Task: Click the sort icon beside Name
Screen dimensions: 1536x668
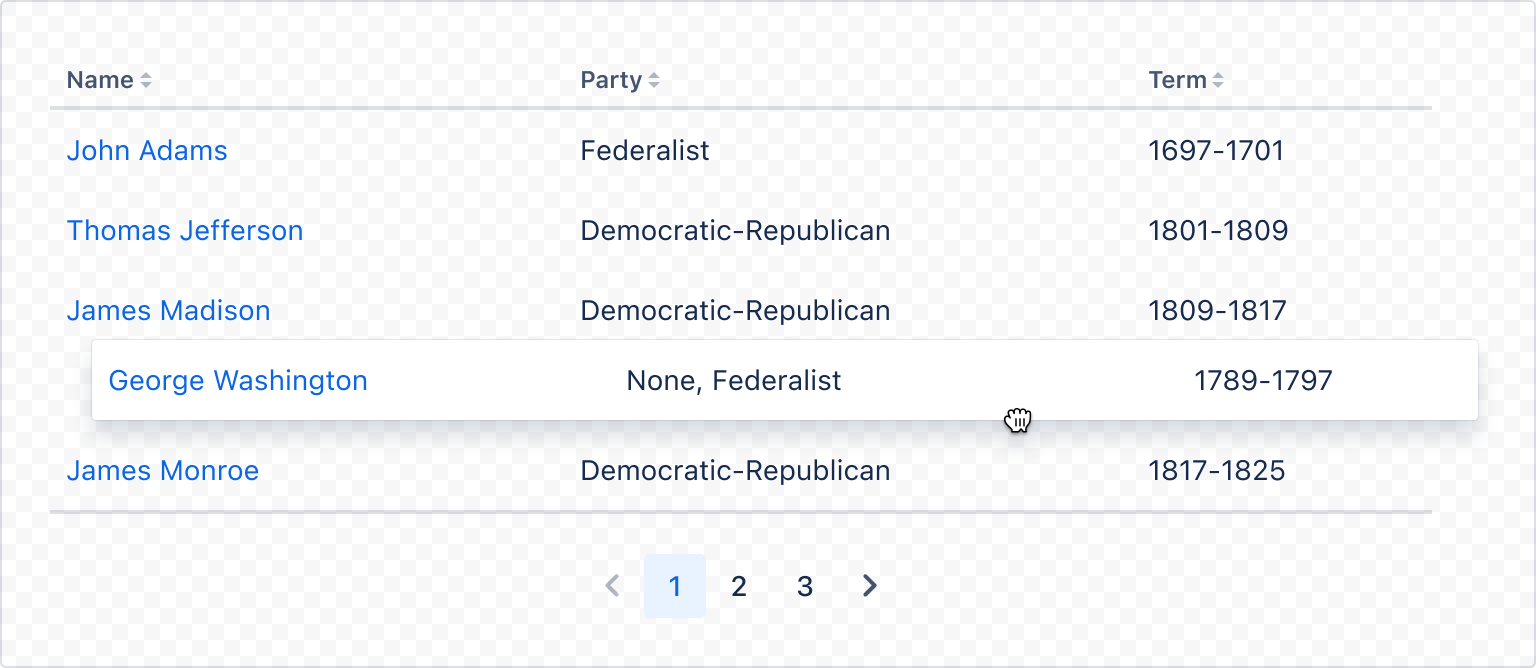Action: coord(146,80)
